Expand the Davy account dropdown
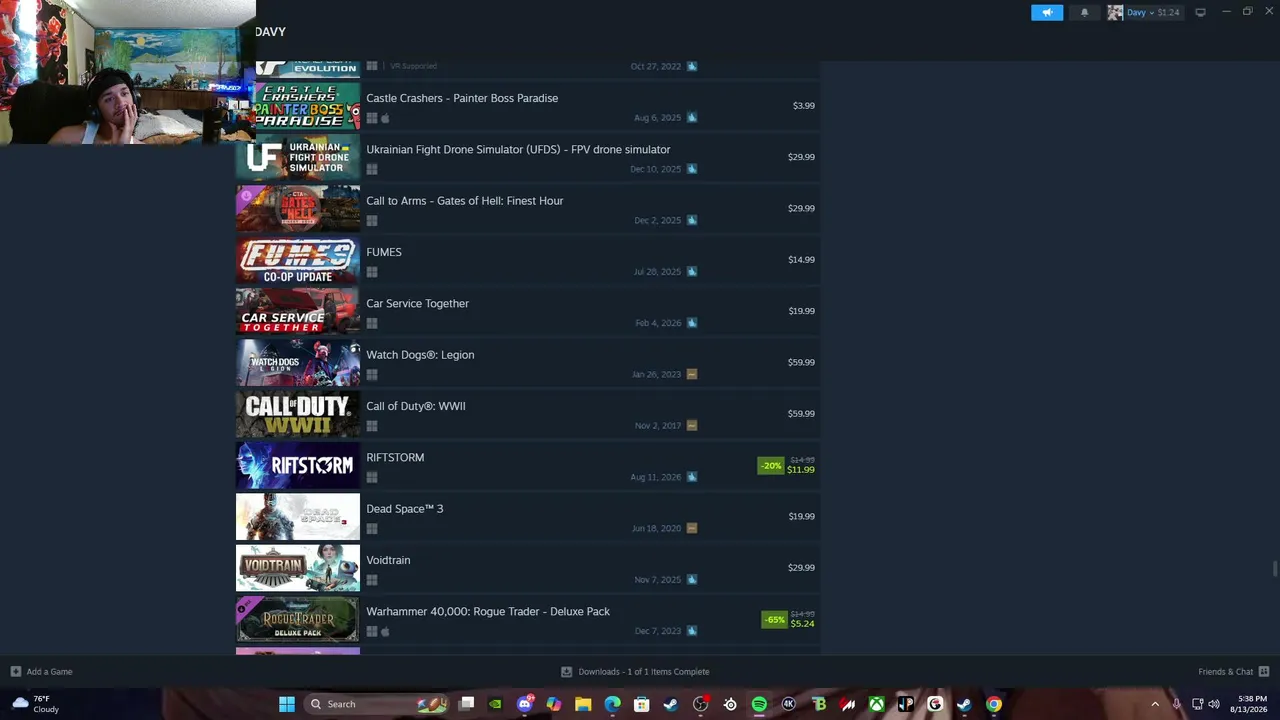 tap(1153, 12)
